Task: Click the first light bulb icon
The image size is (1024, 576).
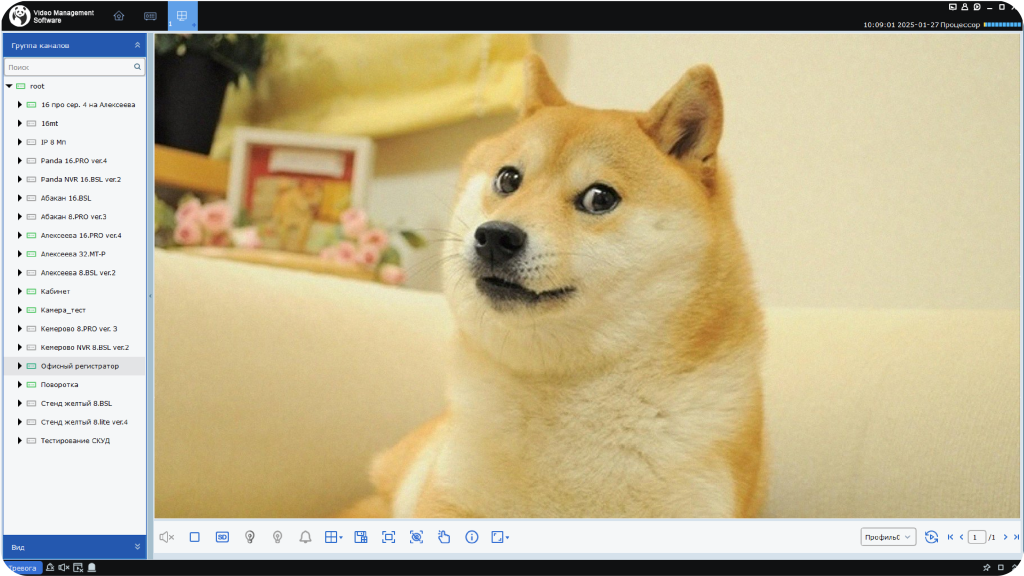Action: coord(249,537)
